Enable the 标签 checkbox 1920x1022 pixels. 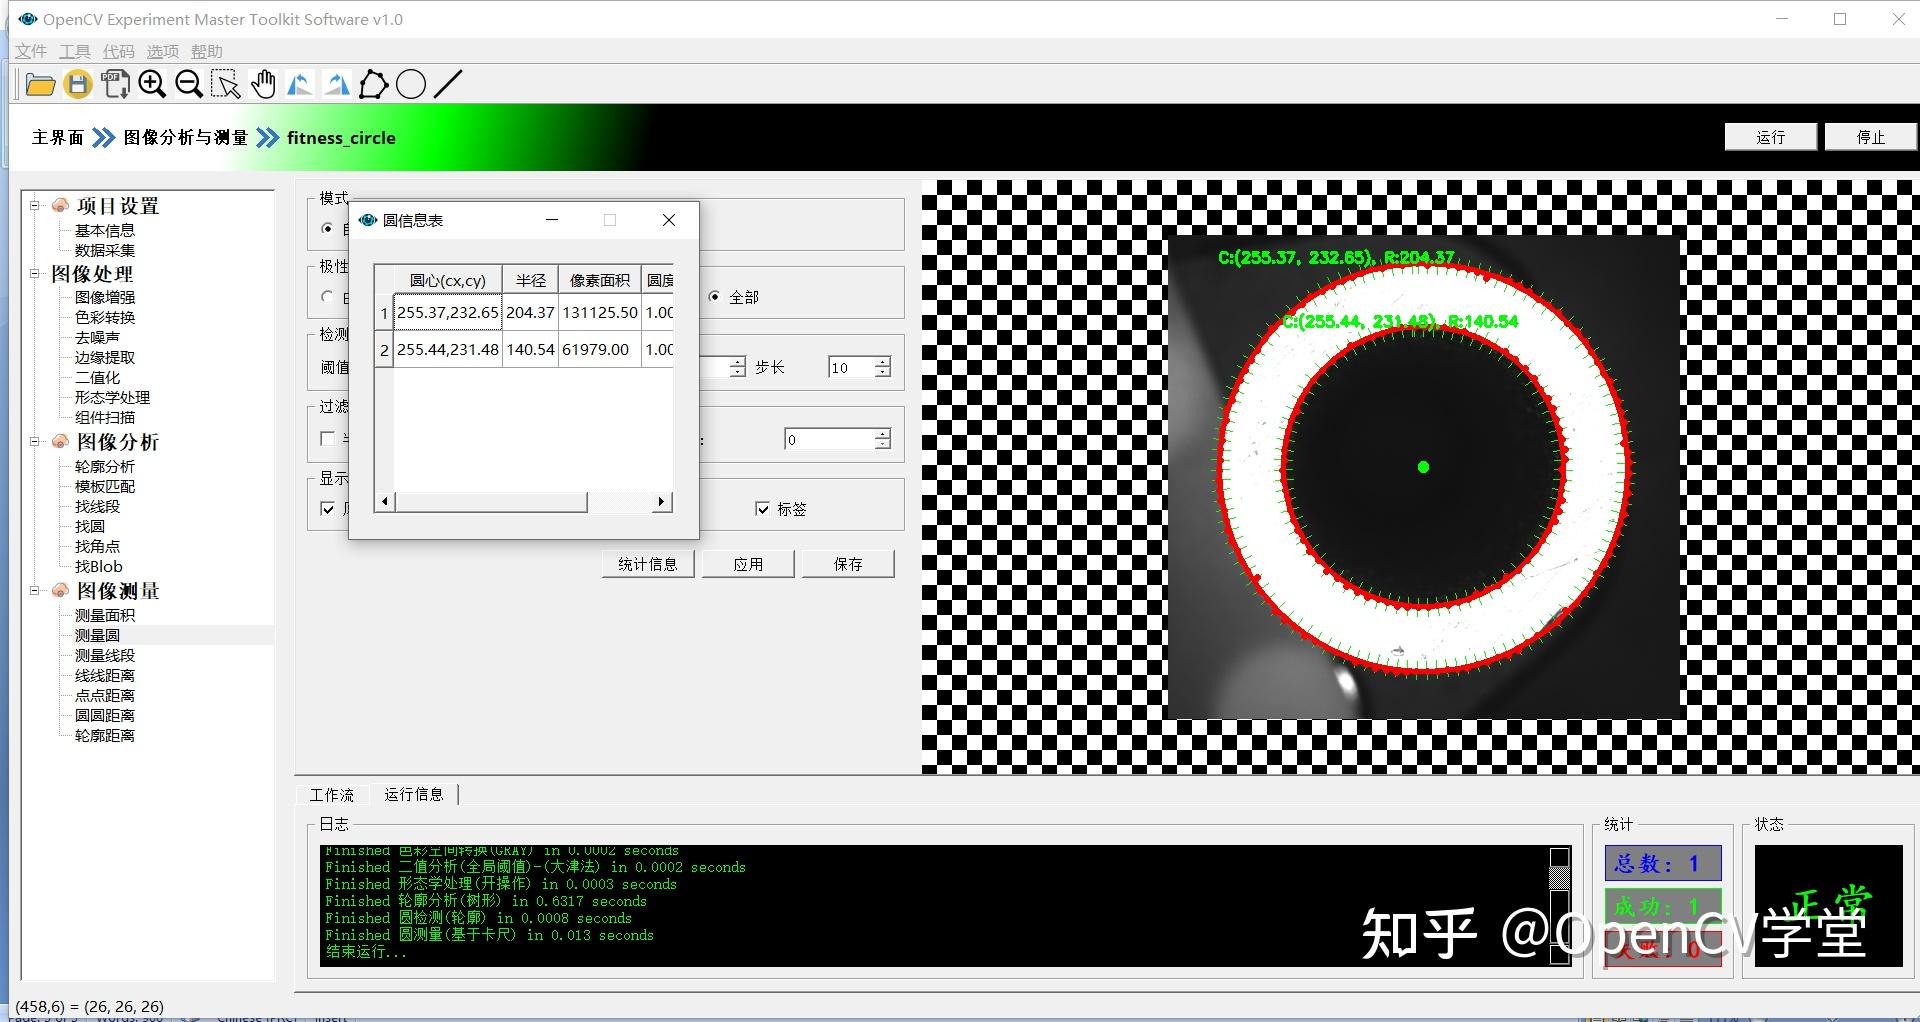point(763,509)
